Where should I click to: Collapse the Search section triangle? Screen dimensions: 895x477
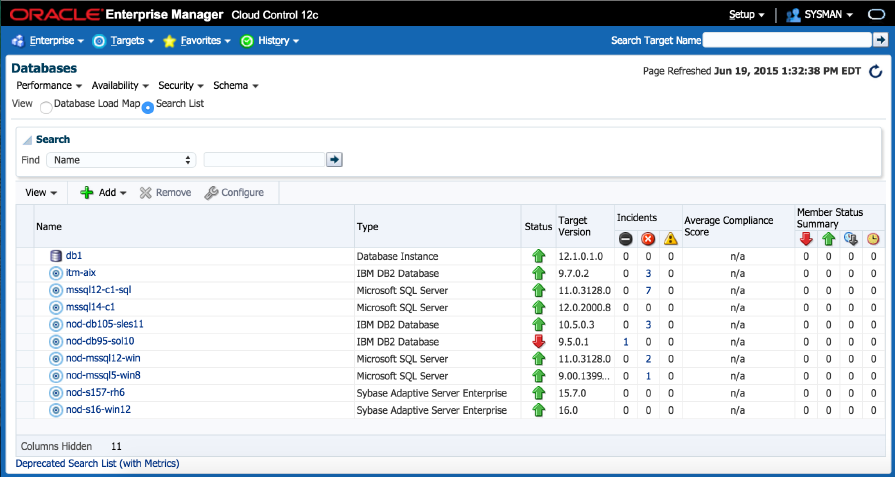(x=27, y=140)
